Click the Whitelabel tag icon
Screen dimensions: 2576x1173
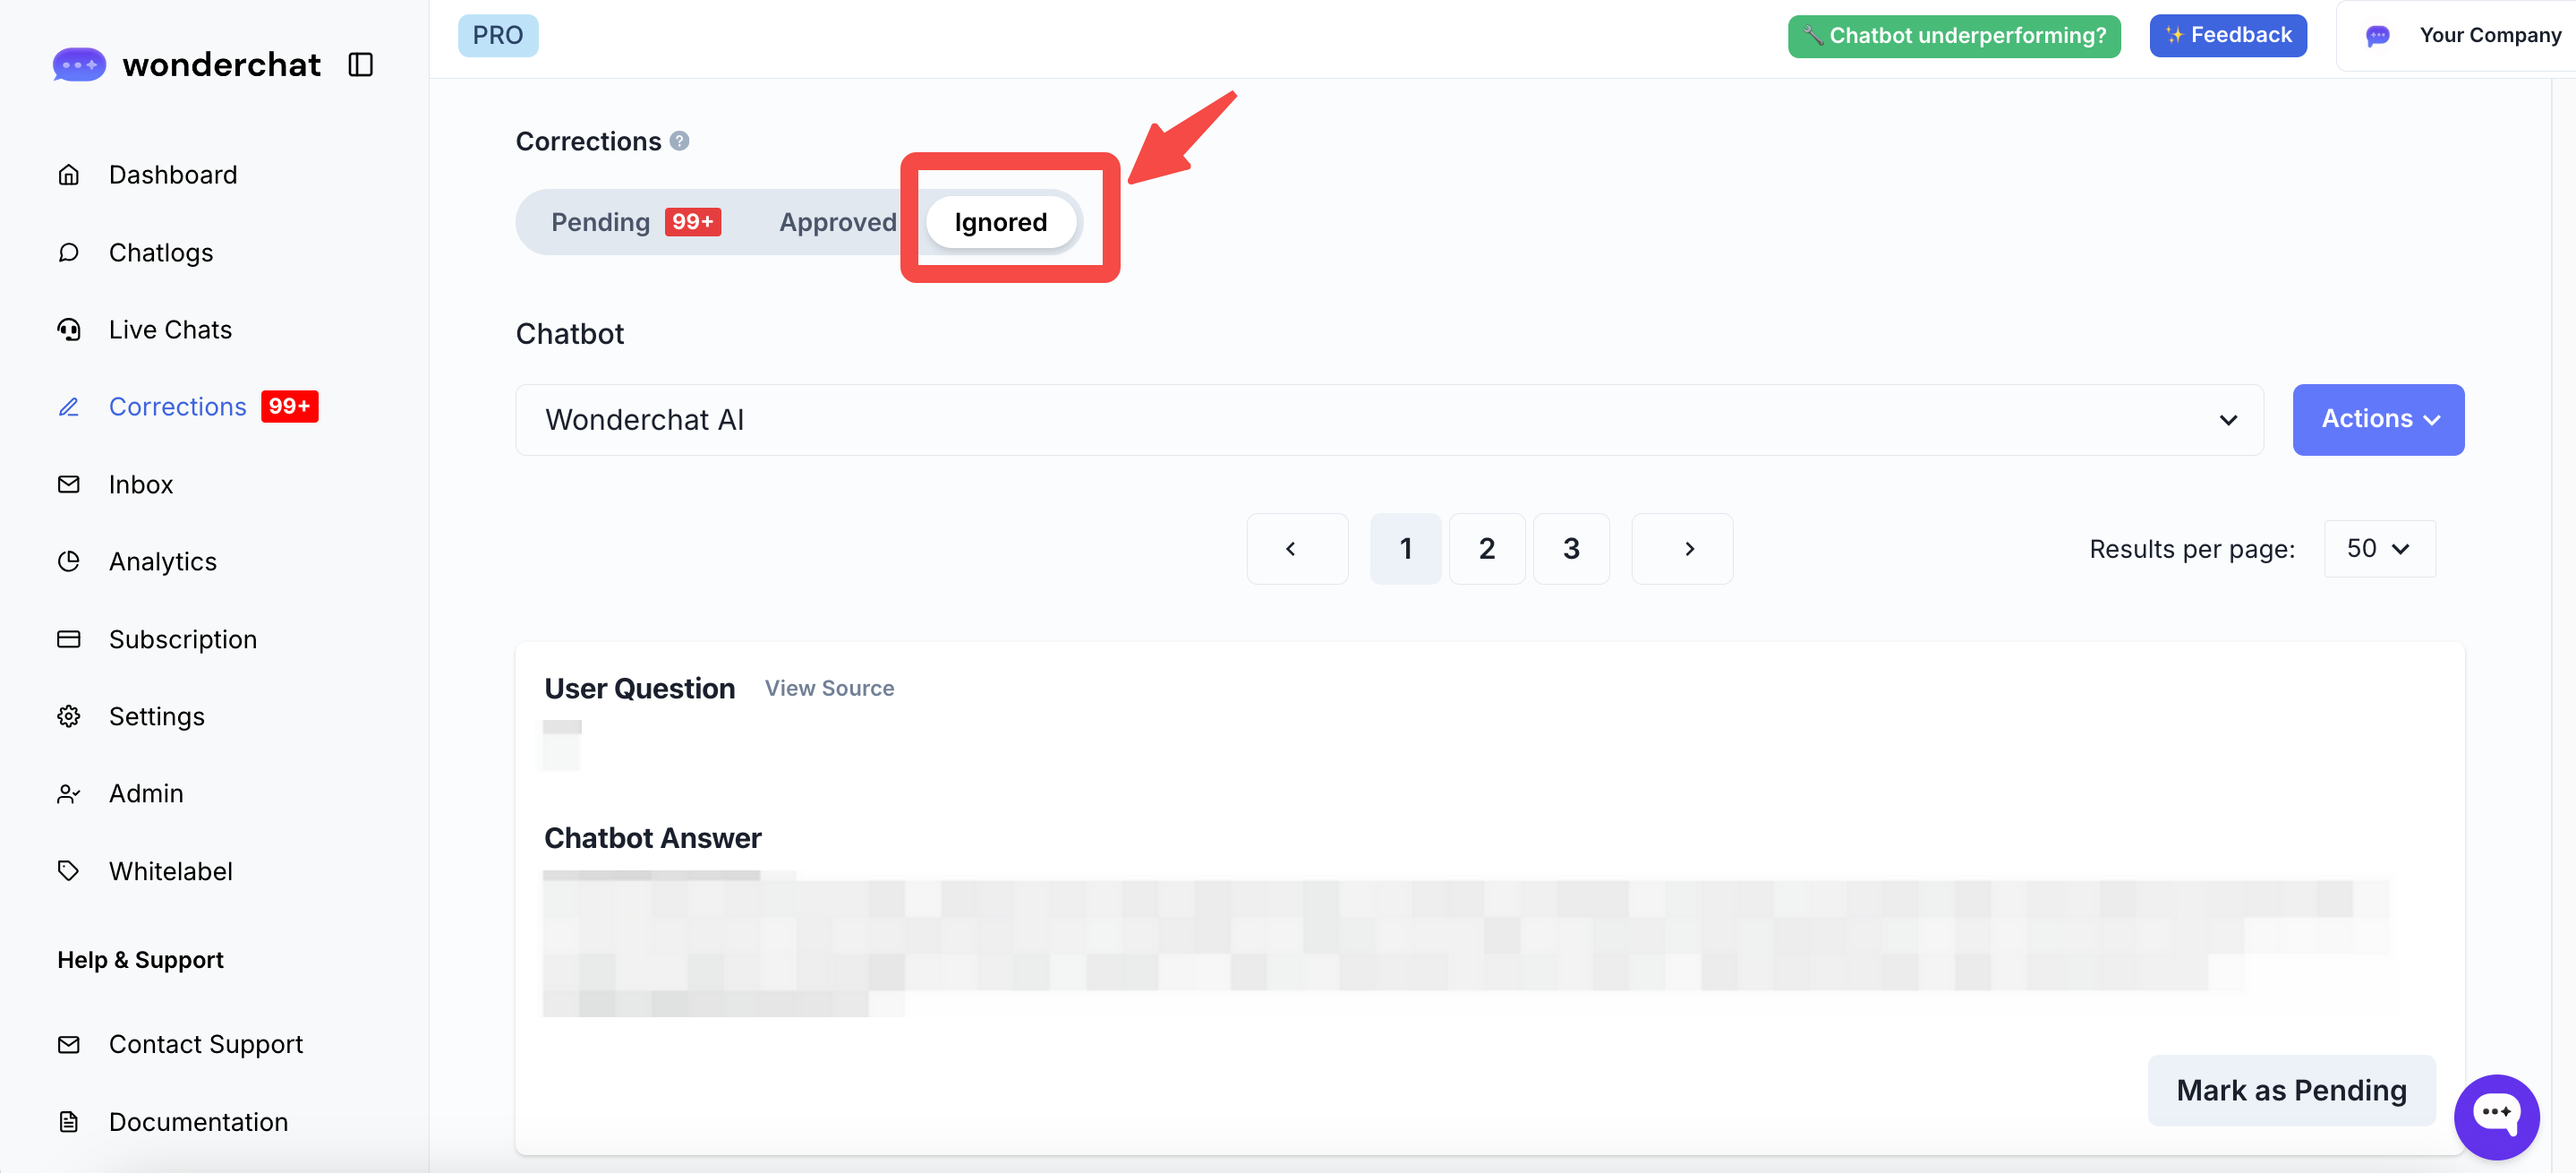pyautogui.click(x=68, y=871)
